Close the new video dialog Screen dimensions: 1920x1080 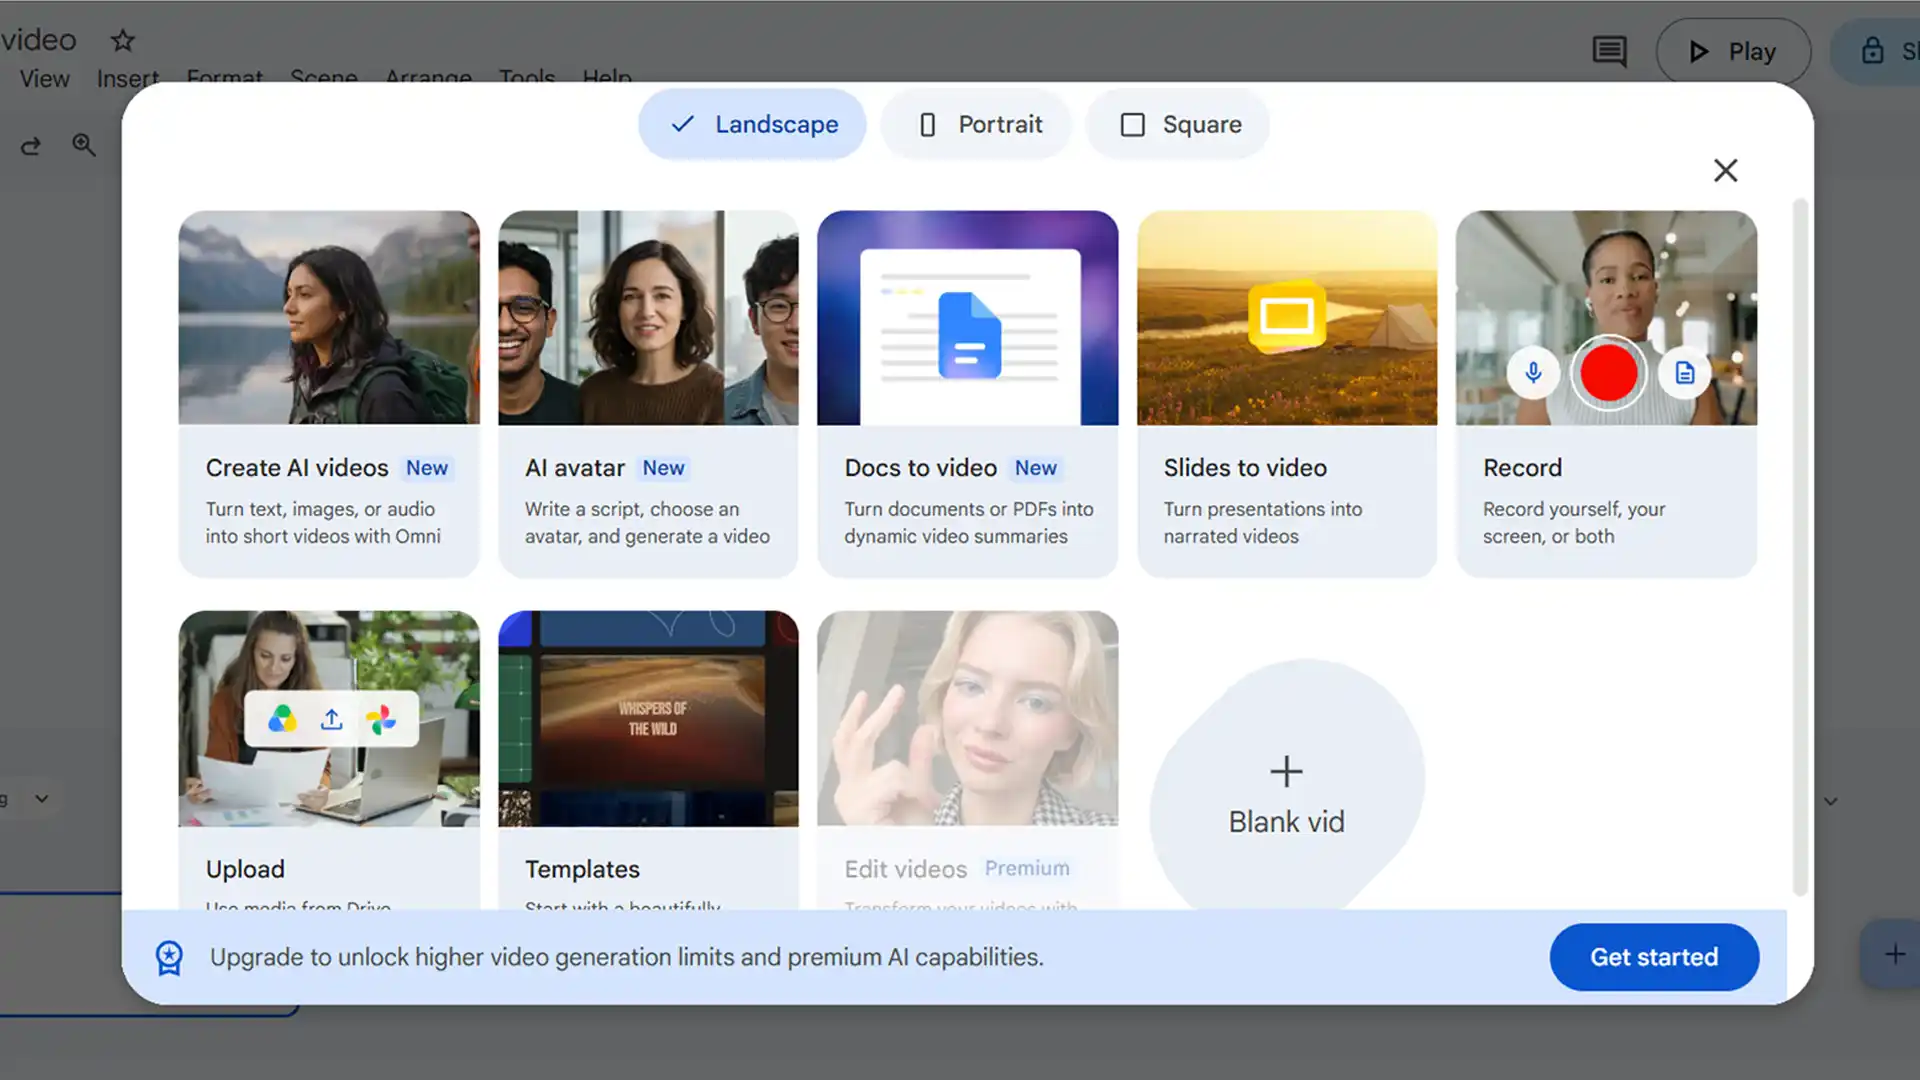click(1725, 170)
